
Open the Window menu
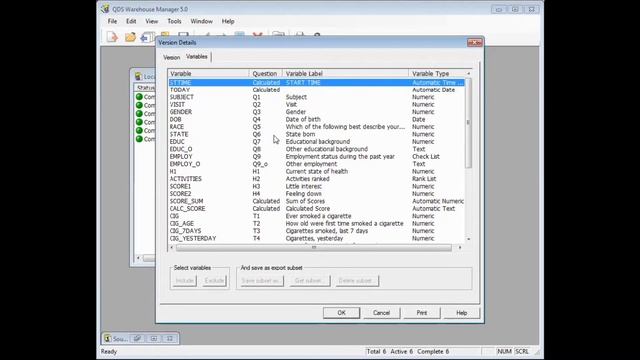coord(202,21)
